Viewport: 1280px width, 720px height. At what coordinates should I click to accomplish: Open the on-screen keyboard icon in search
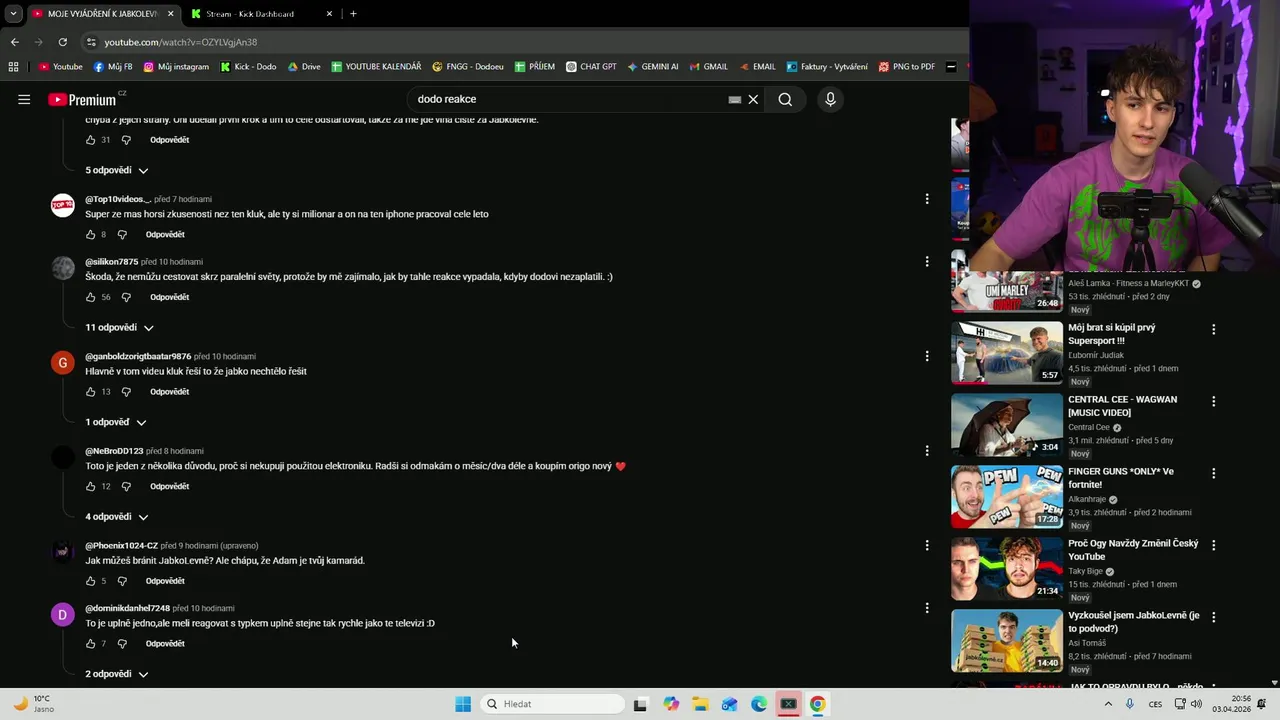pos(734,99)
